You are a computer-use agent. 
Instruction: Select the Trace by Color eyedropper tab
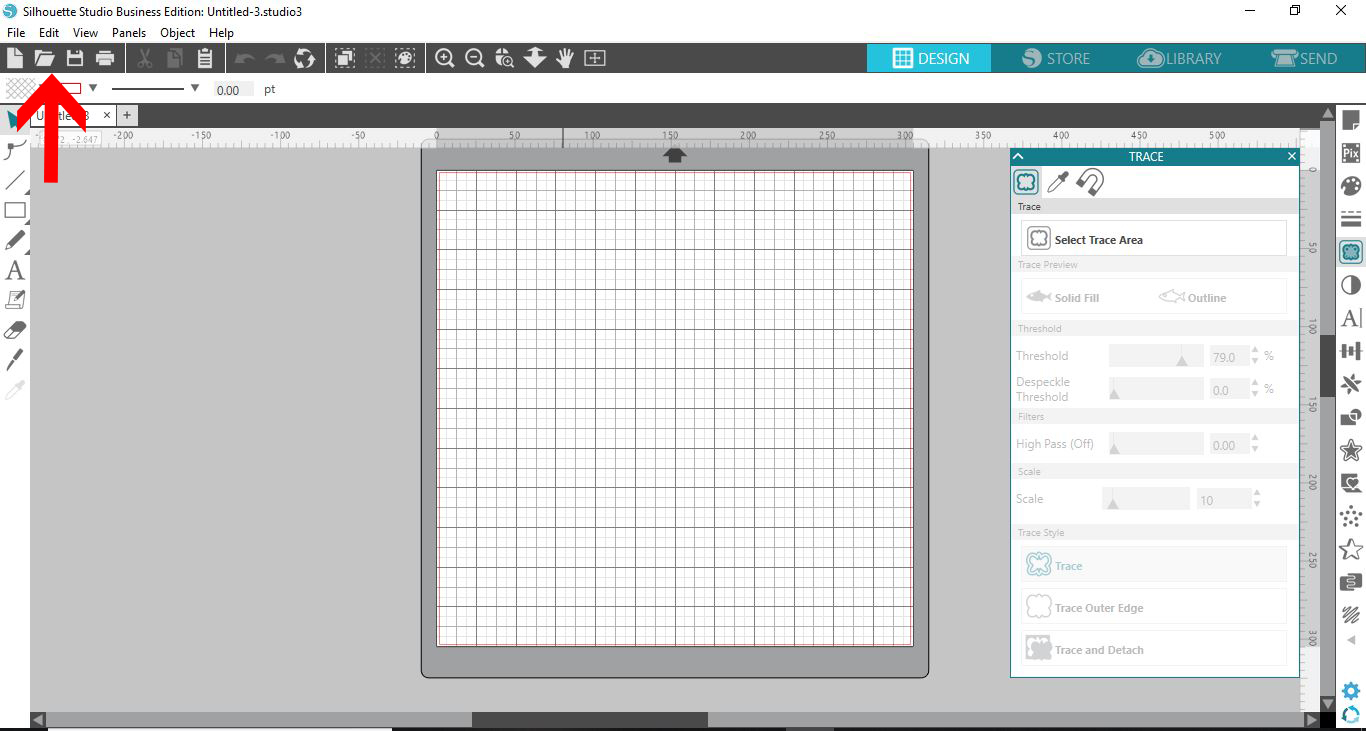[x=1058, y=182]
